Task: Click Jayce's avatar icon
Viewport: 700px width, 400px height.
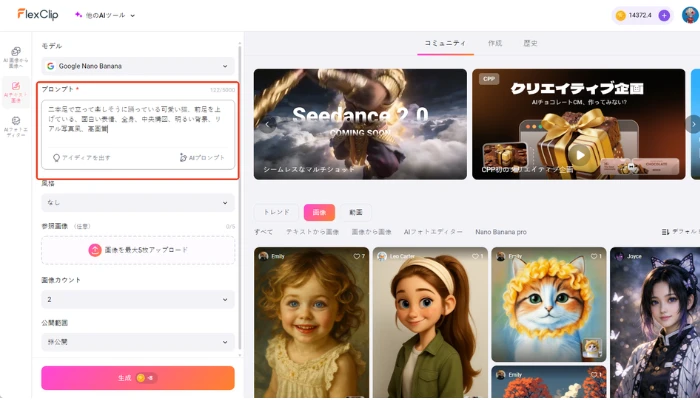Action: pyautogui.click(x=619, y=256)
